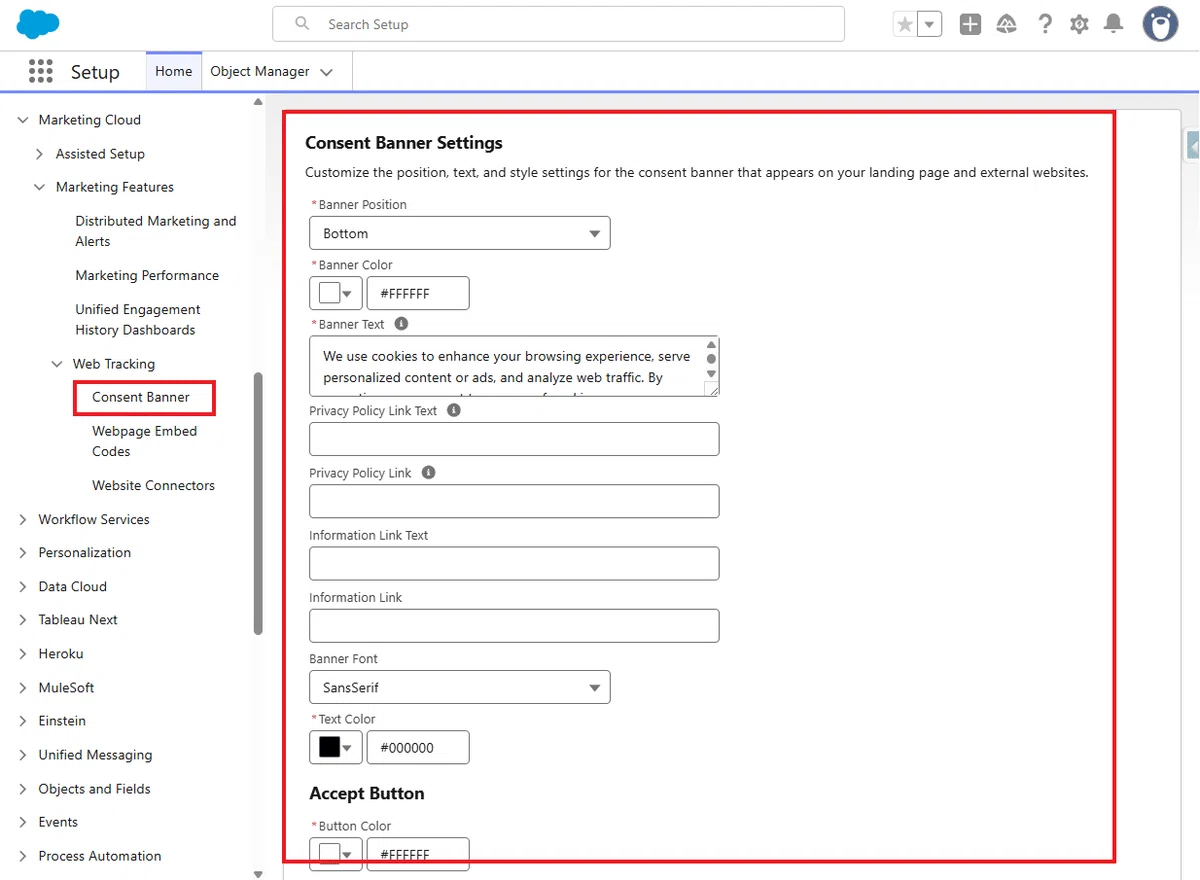Open Webpage Embed Codes
The image size is (1200, 880).
145,441
